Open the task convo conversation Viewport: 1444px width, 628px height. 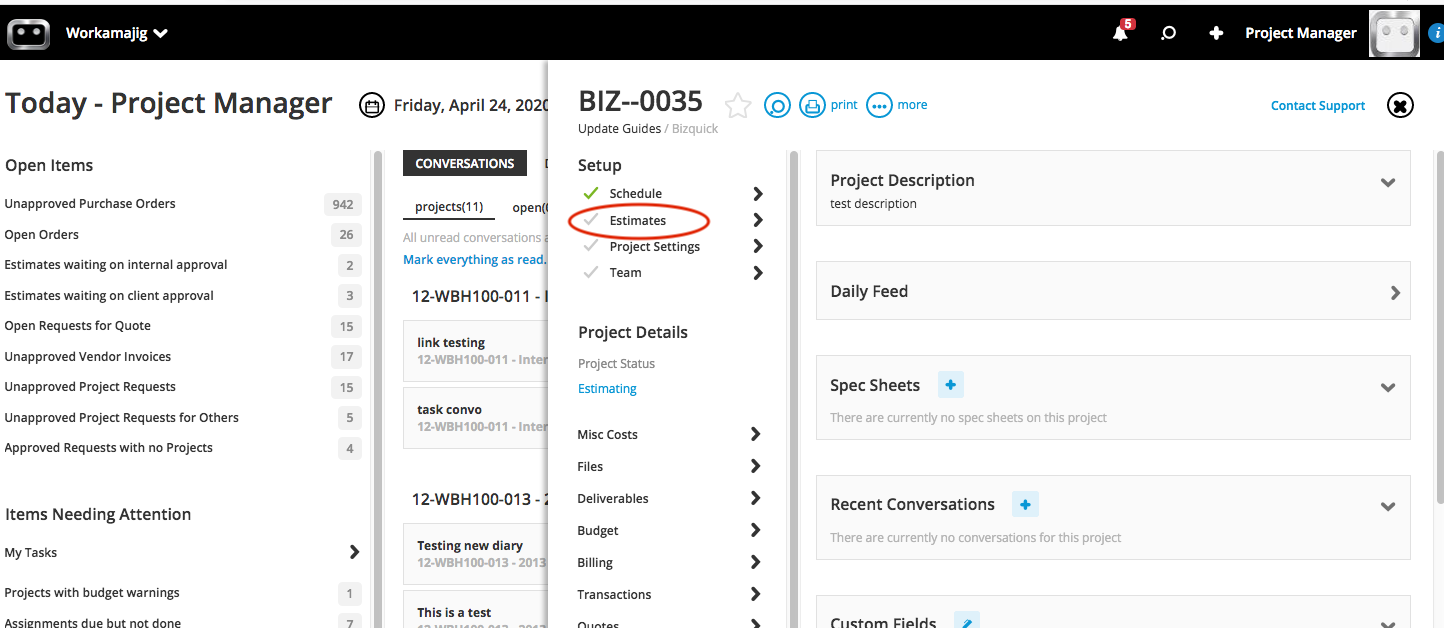[x=476, y=417]
